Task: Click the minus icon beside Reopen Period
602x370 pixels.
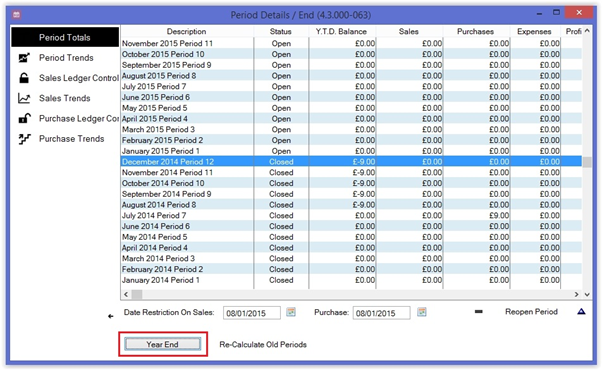Action: 478,312
